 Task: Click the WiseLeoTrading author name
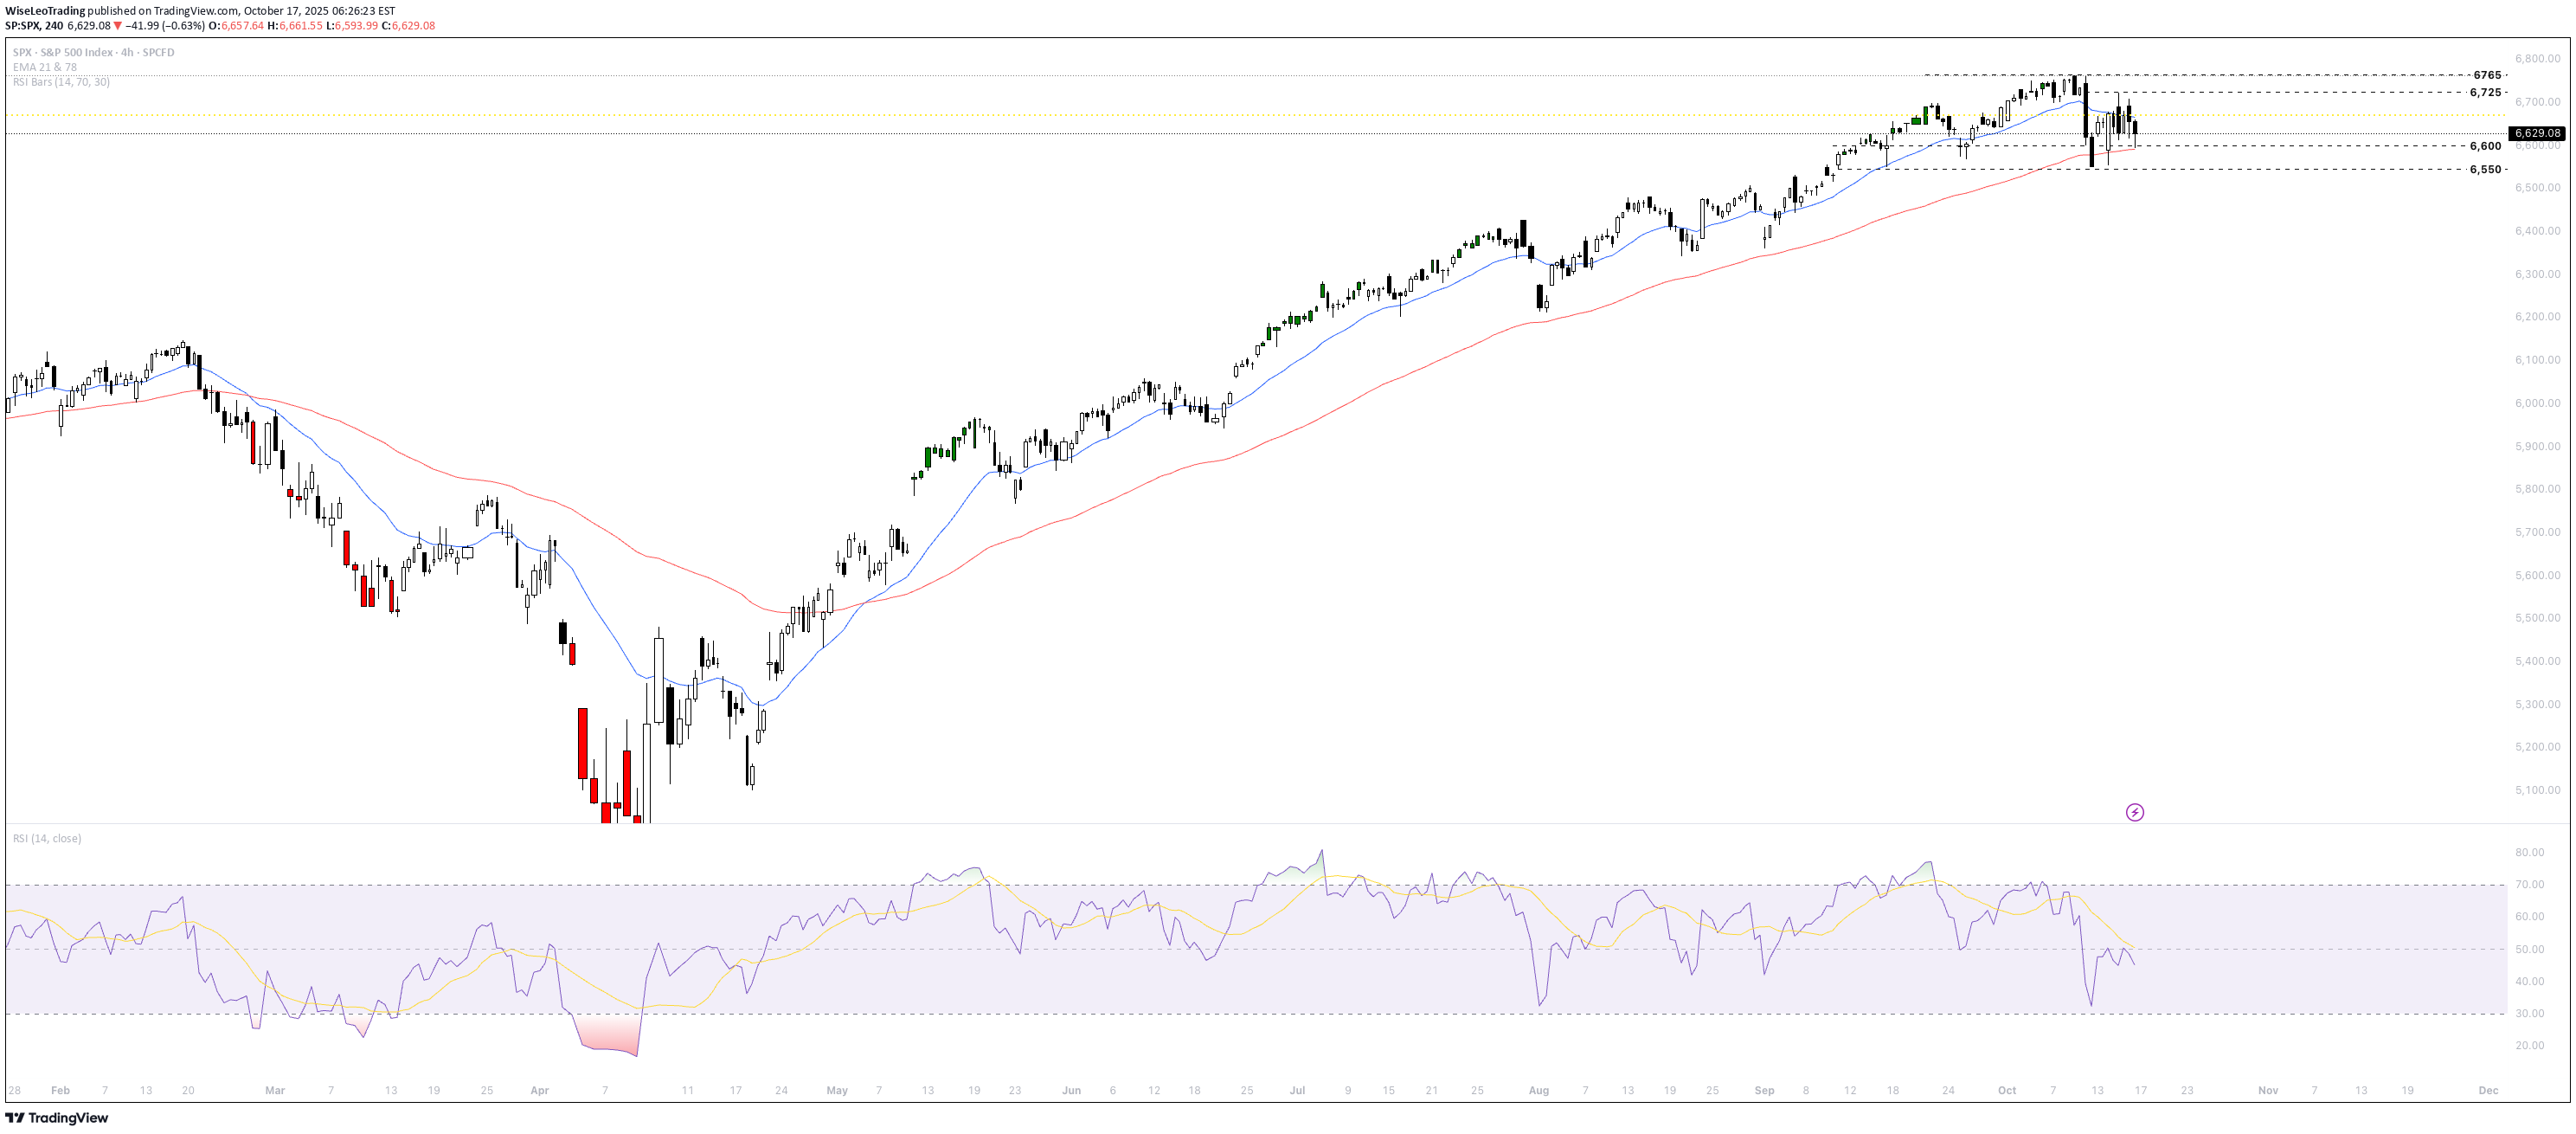[45, 11]
